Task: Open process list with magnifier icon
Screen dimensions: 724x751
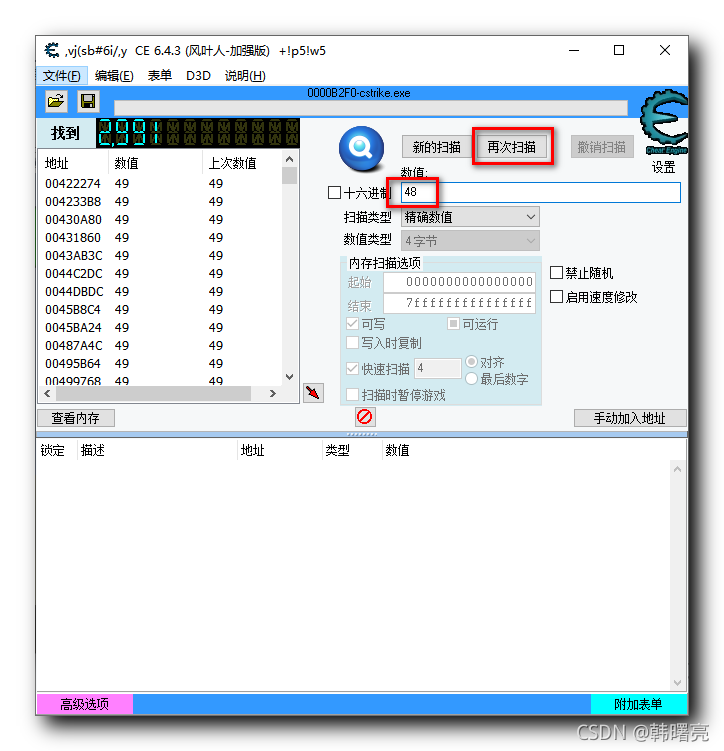Action: (362, 148)
